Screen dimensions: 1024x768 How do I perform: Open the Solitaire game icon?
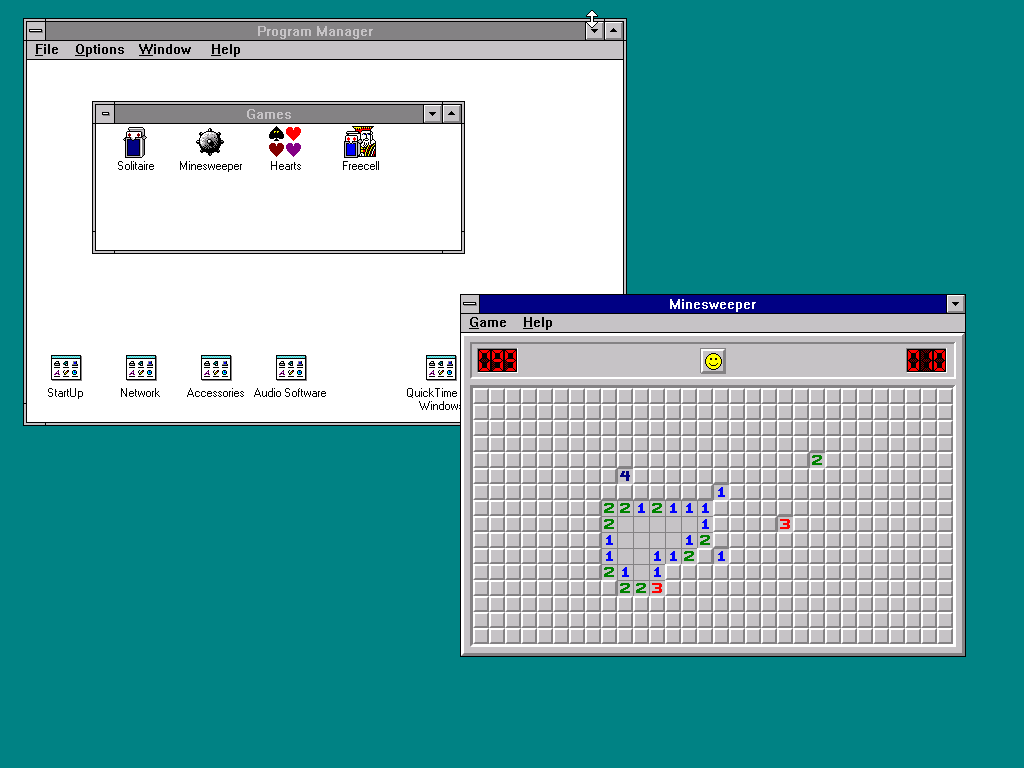(135, 144)
